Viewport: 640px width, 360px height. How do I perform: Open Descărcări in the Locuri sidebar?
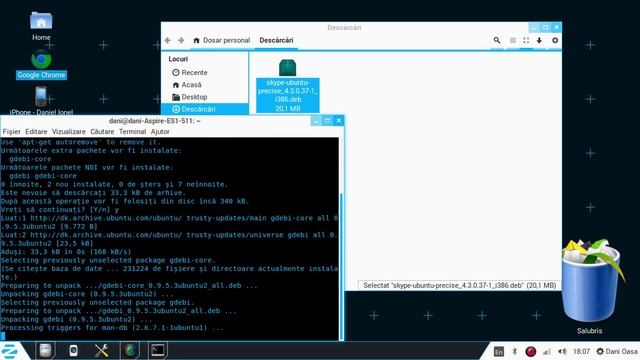point(205,109)
